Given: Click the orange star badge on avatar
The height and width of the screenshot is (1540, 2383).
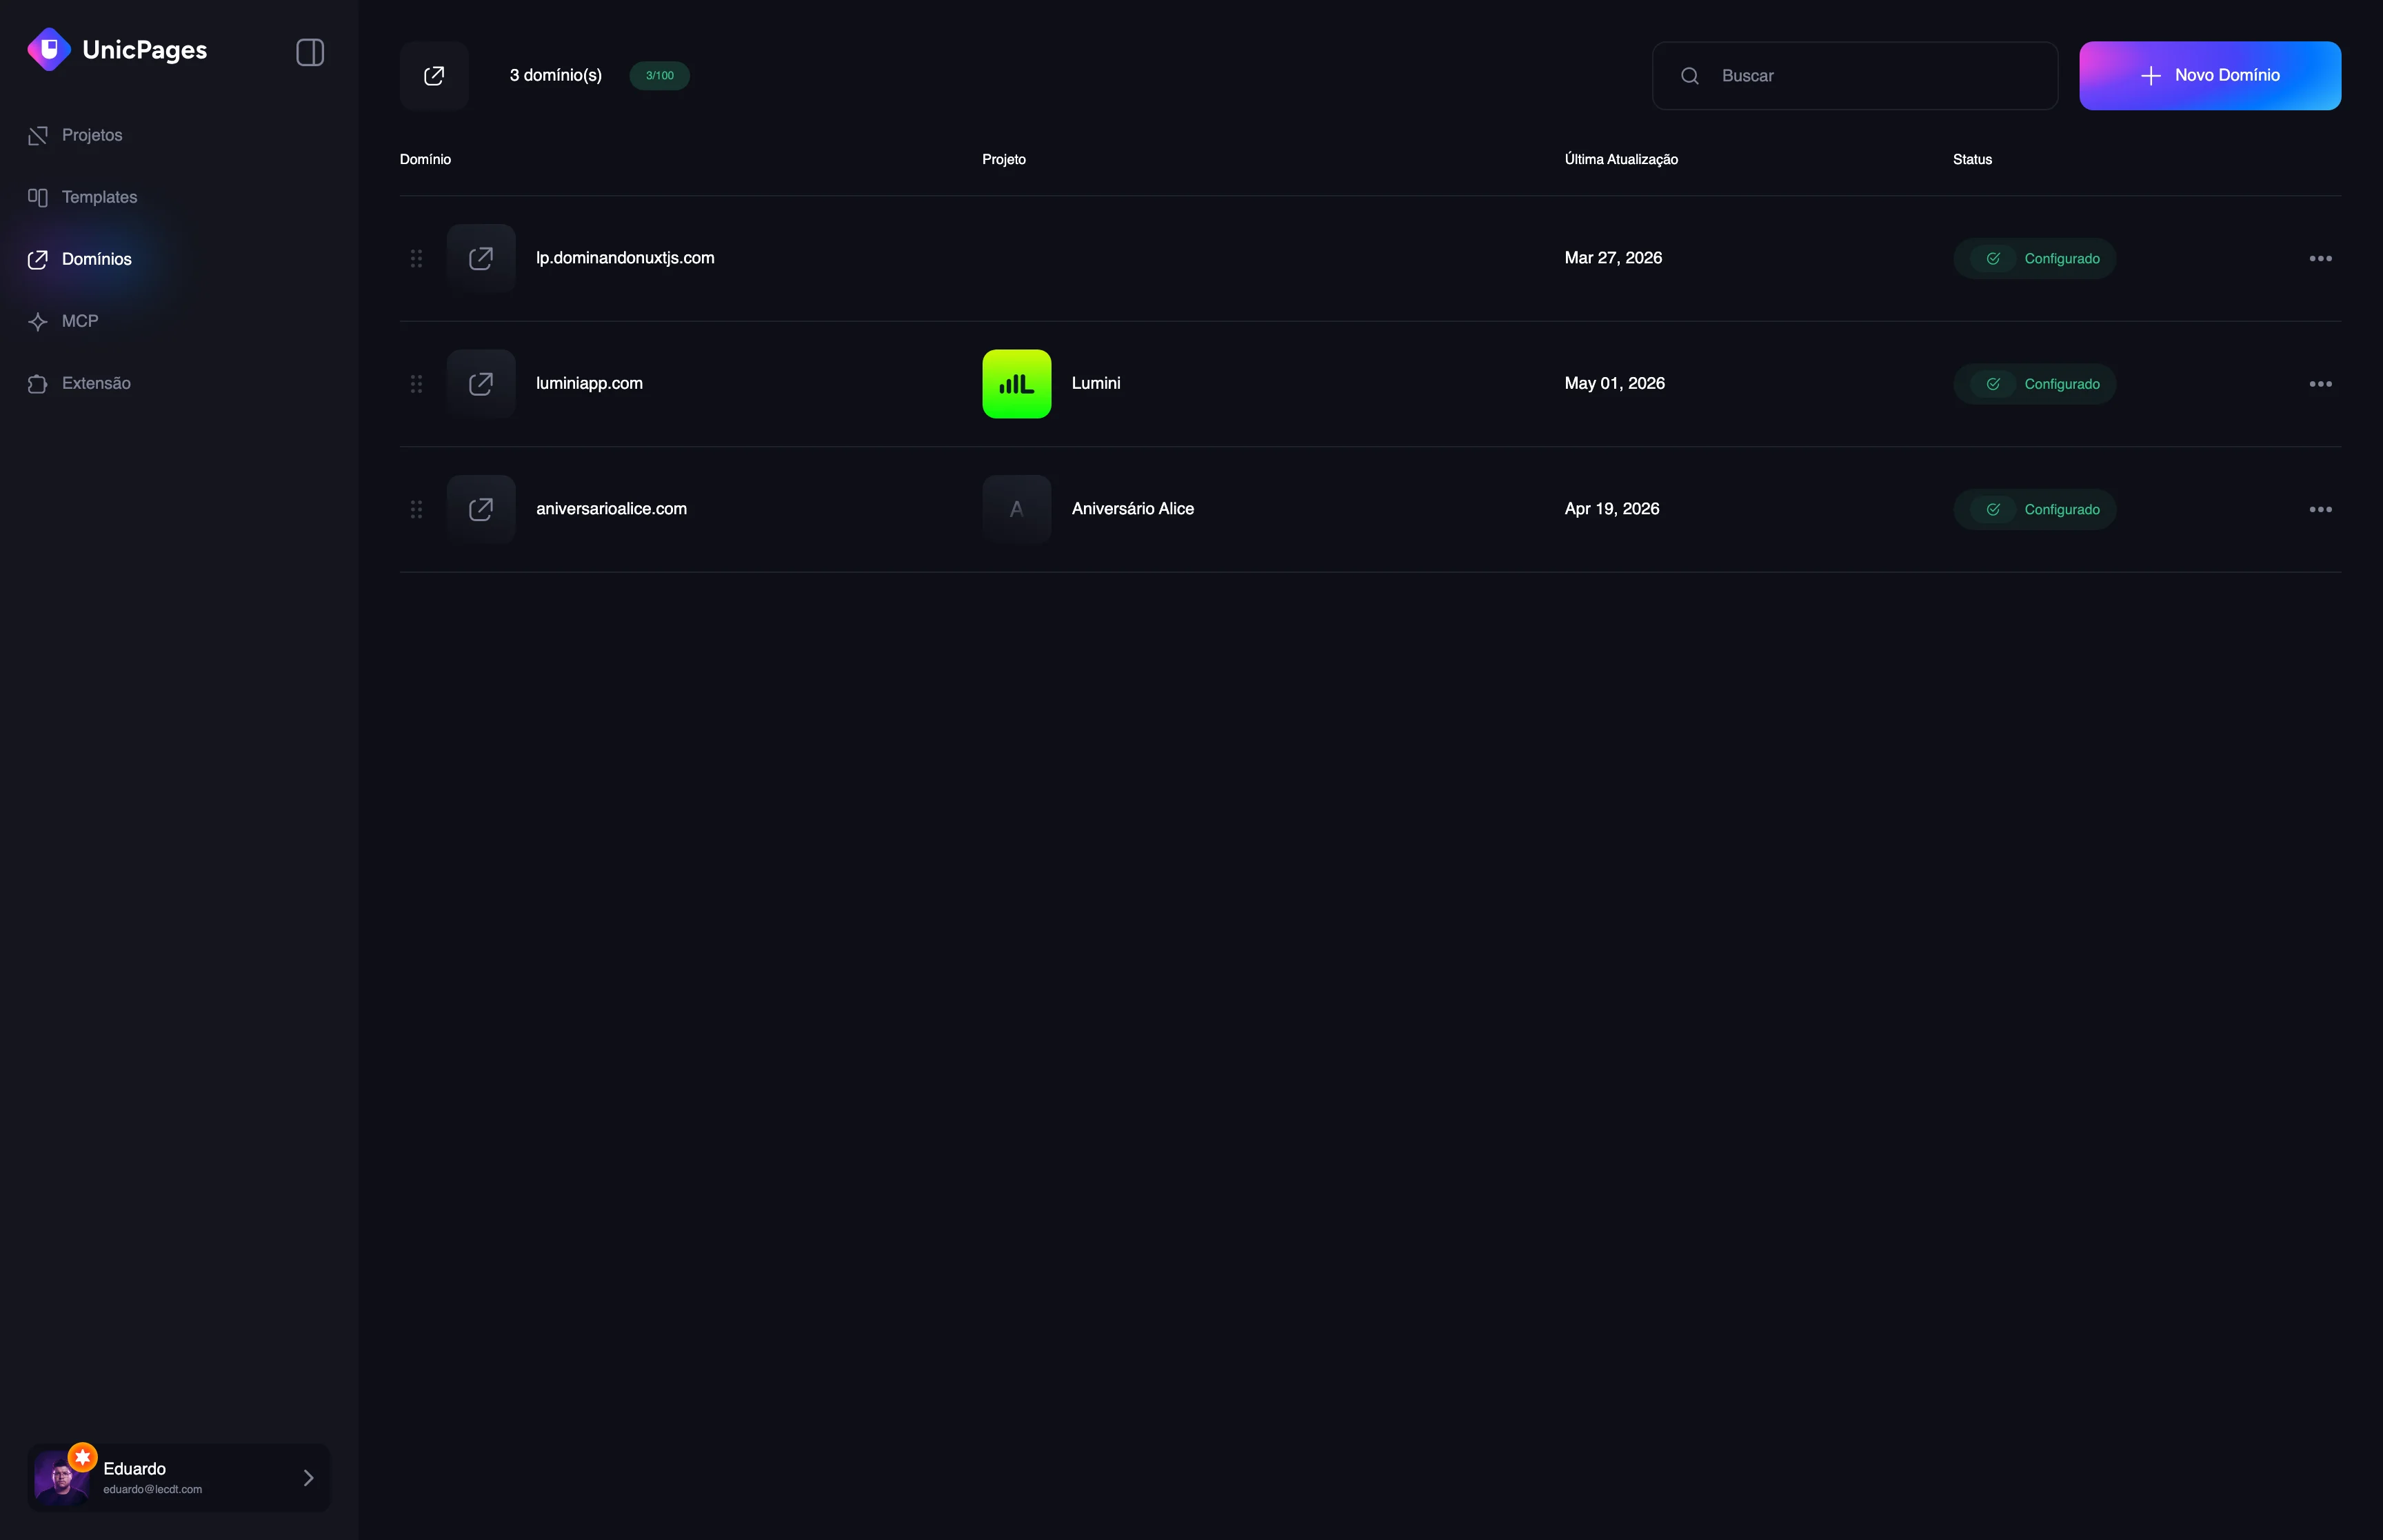Looking at the screenshot, I should (x=83, y=1457).
